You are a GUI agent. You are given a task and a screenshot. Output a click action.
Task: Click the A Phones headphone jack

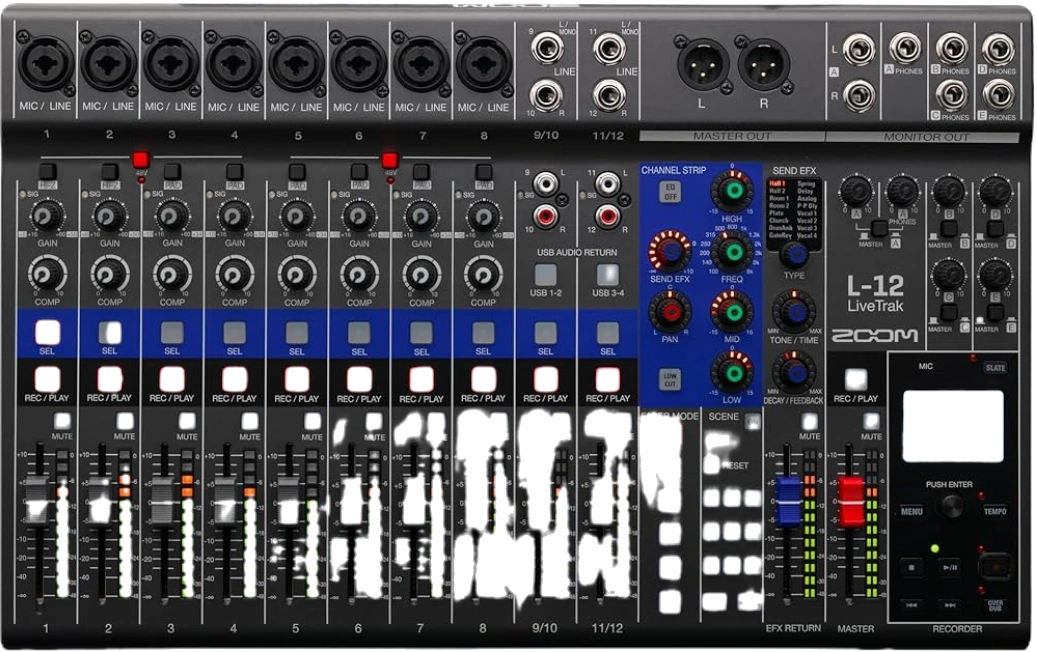point(905,48)
